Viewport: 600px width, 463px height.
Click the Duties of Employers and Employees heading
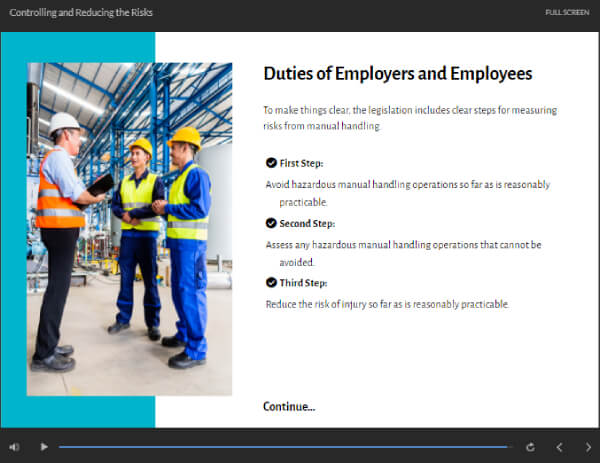coord(398,74)
